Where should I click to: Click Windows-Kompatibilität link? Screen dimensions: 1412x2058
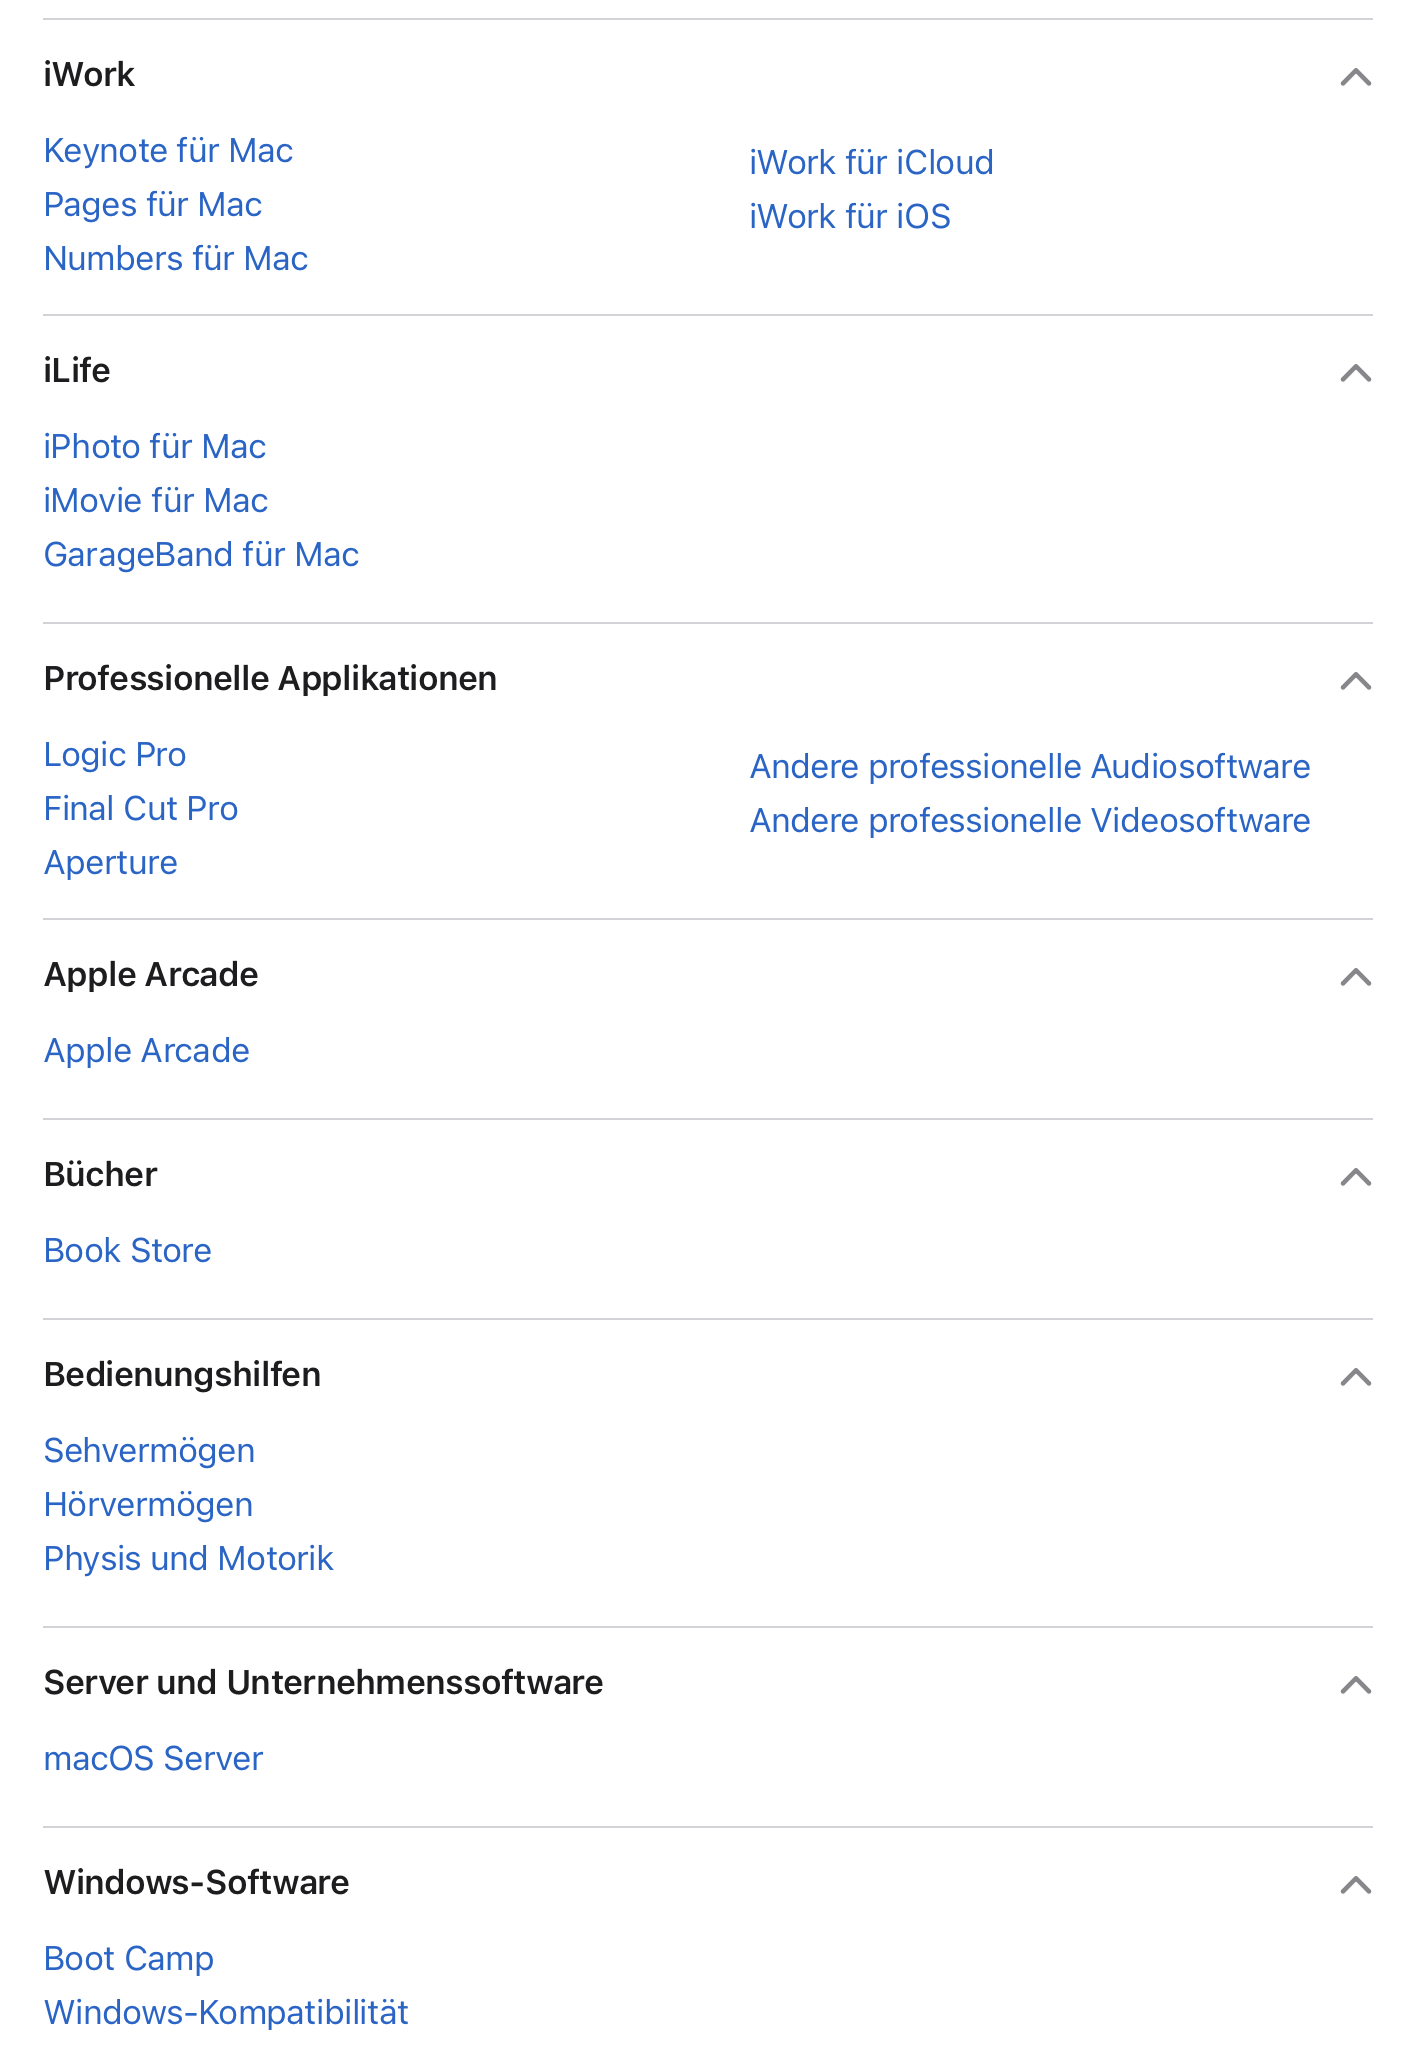click(x=226, y=2013)
